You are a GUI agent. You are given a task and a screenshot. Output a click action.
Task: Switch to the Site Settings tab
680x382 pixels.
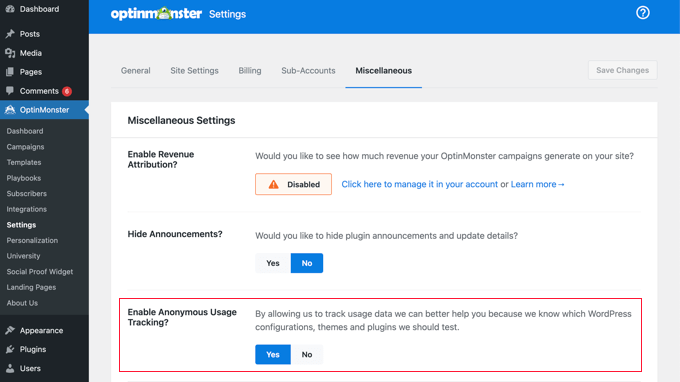[x=194, y=71]
